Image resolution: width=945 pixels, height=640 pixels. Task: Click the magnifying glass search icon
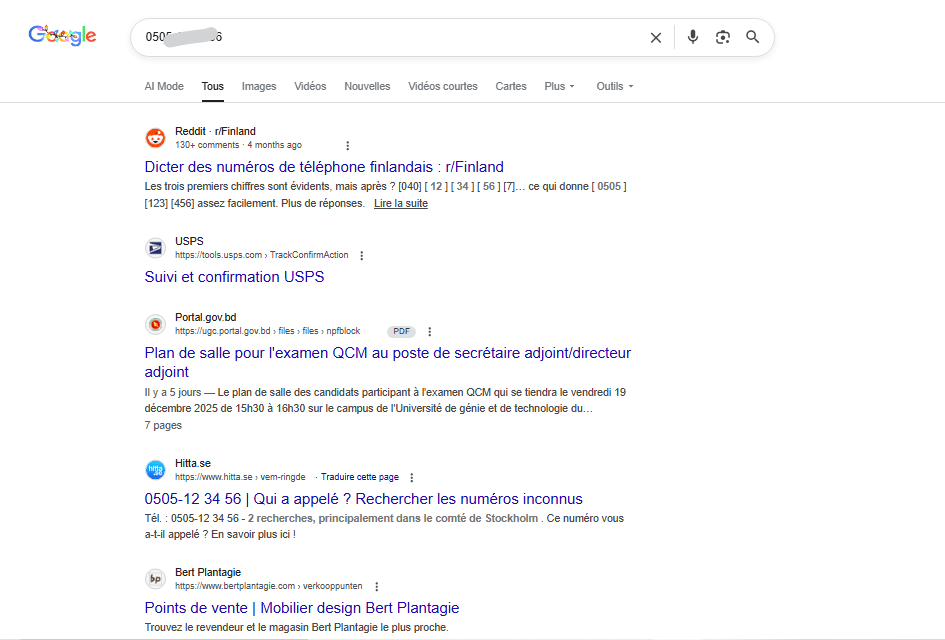(x=753, y=37)
